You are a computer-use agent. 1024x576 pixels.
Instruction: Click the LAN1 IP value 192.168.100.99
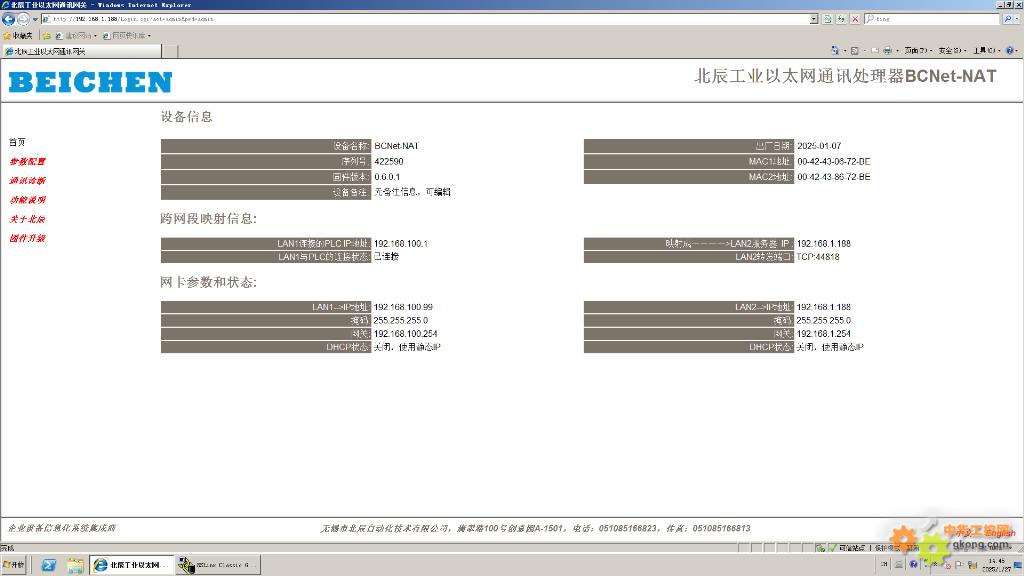403,307
